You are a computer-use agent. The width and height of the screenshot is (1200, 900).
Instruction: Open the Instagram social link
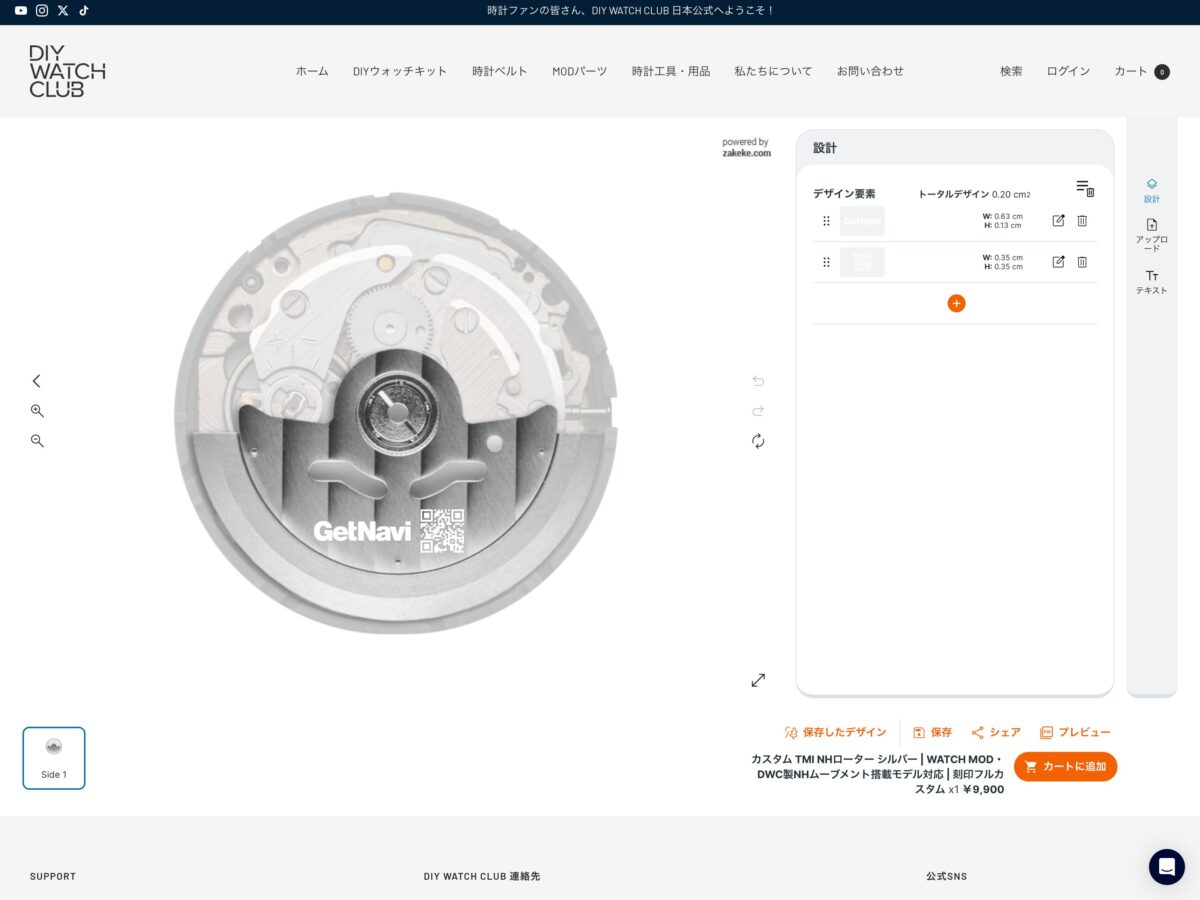tap(42, 10)
